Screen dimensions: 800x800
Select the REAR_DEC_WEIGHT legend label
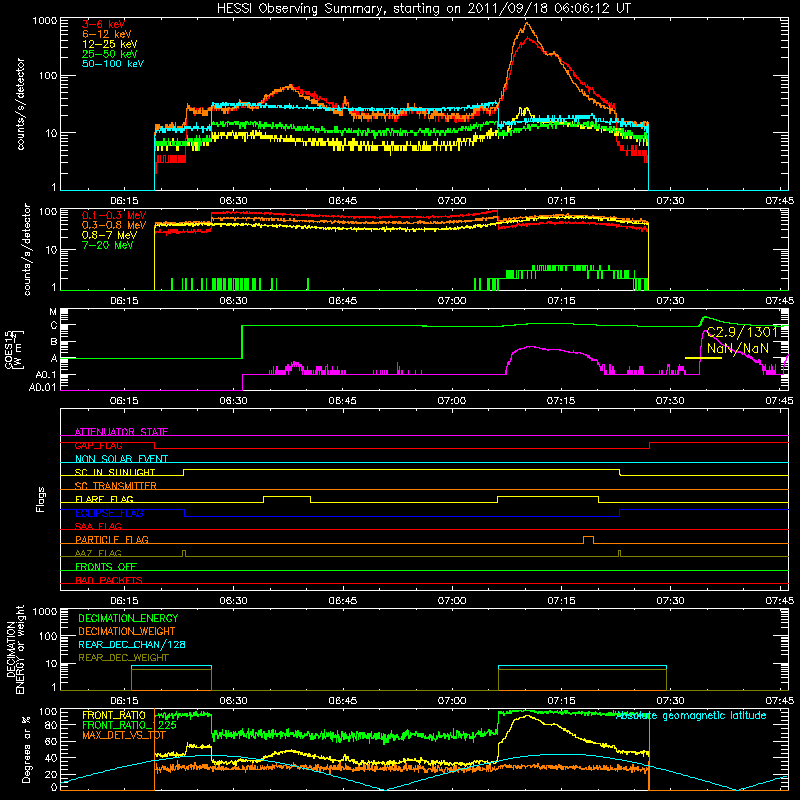coord(123,658)
